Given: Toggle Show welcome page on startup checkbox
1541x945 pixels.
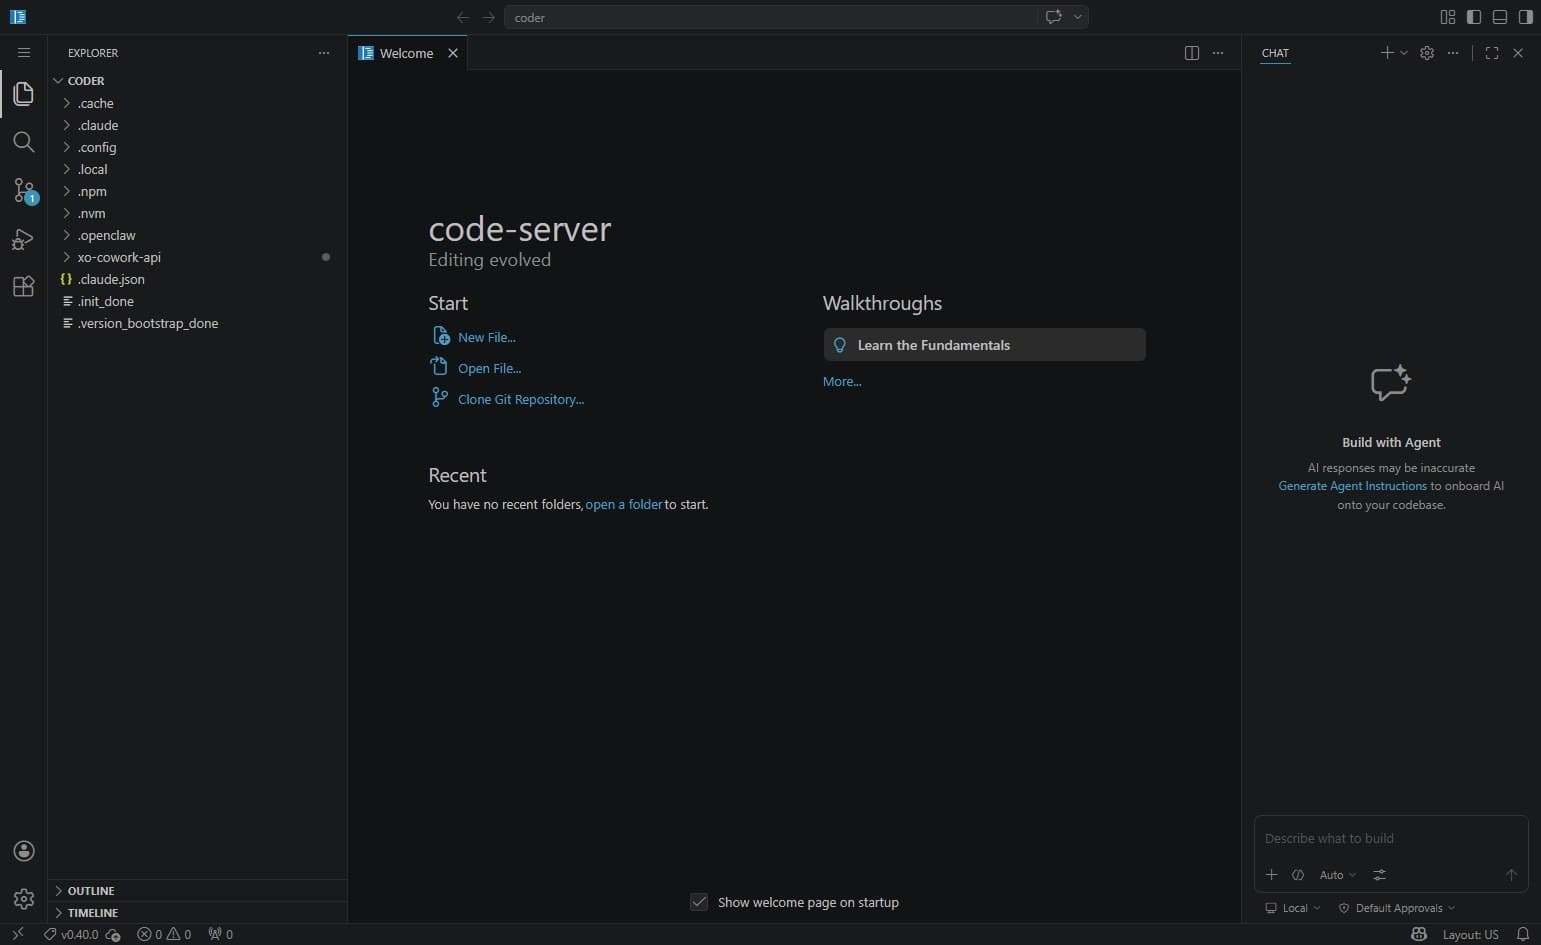Looking at the screenshot, I should coord(699,902).
